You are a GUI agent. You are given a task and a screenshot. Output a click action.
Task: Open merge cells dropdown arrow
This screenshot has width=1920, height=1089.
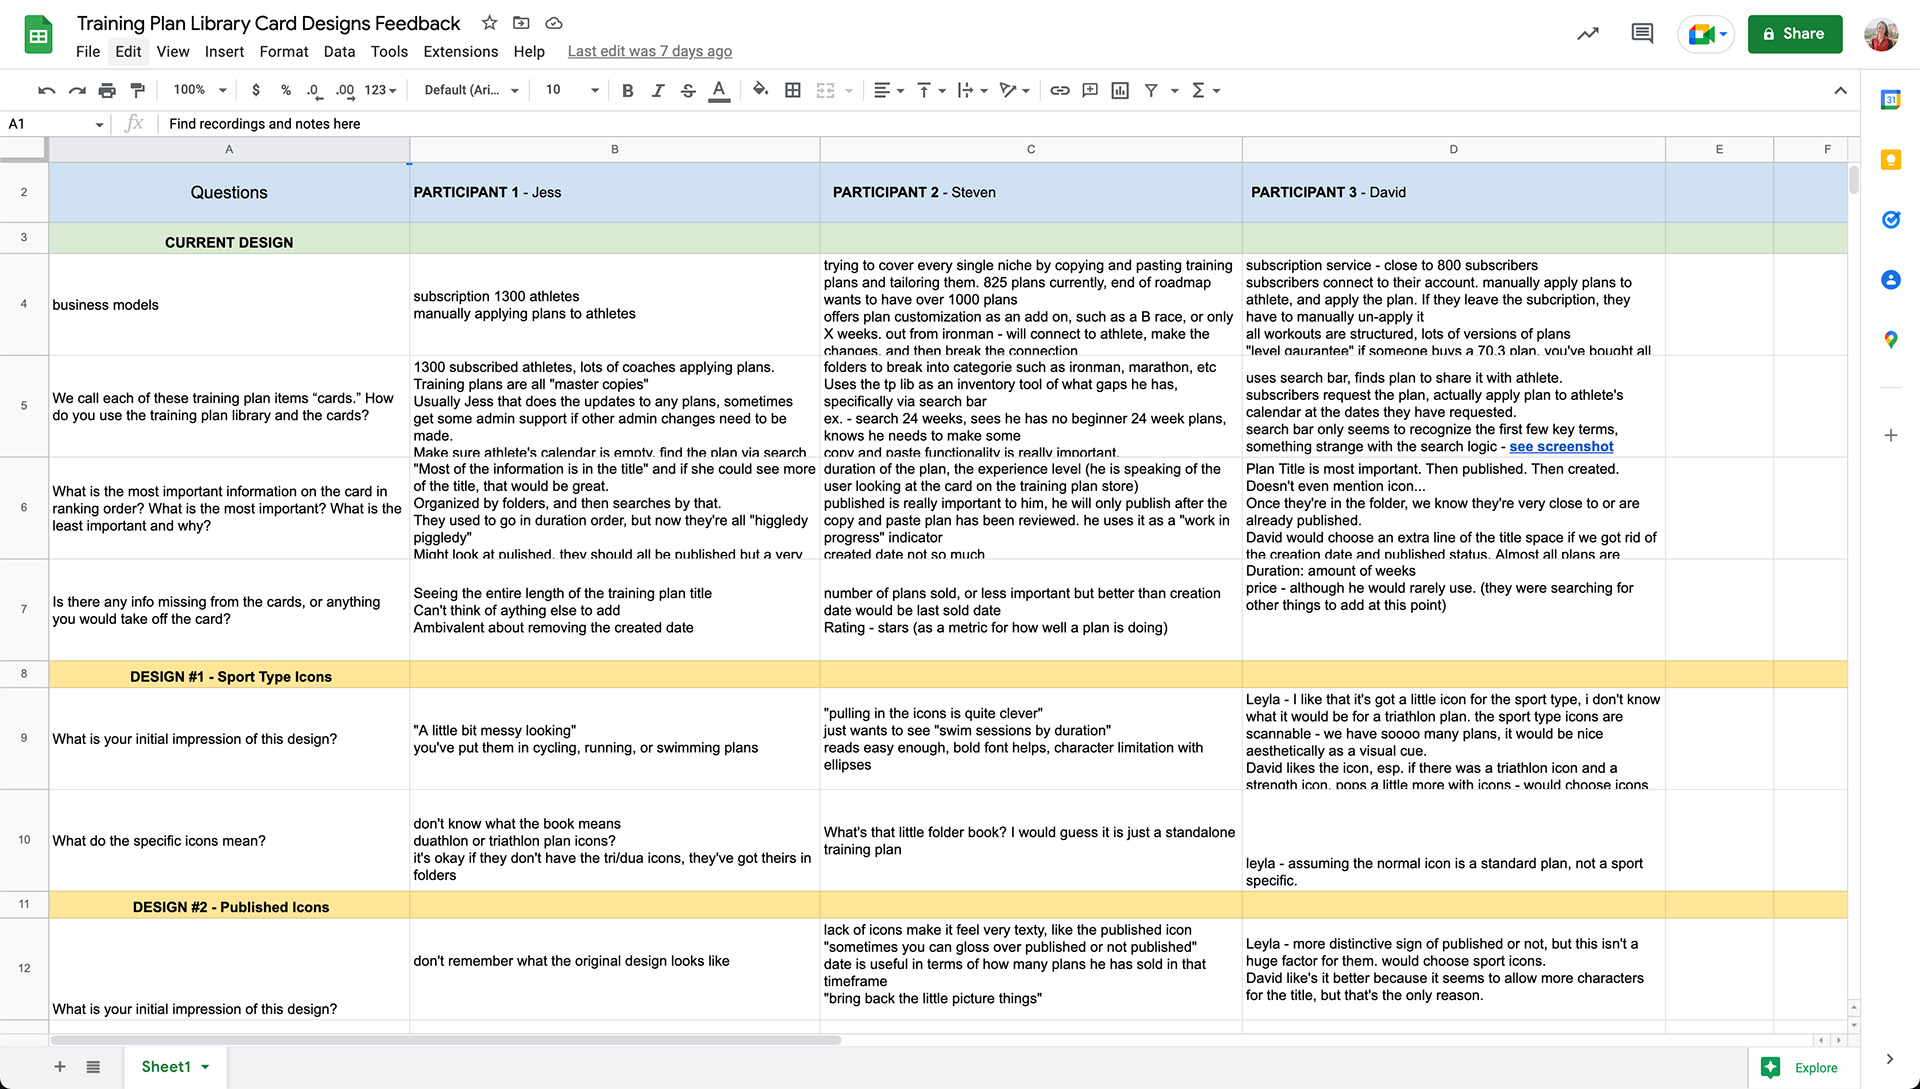pos(849,91)
